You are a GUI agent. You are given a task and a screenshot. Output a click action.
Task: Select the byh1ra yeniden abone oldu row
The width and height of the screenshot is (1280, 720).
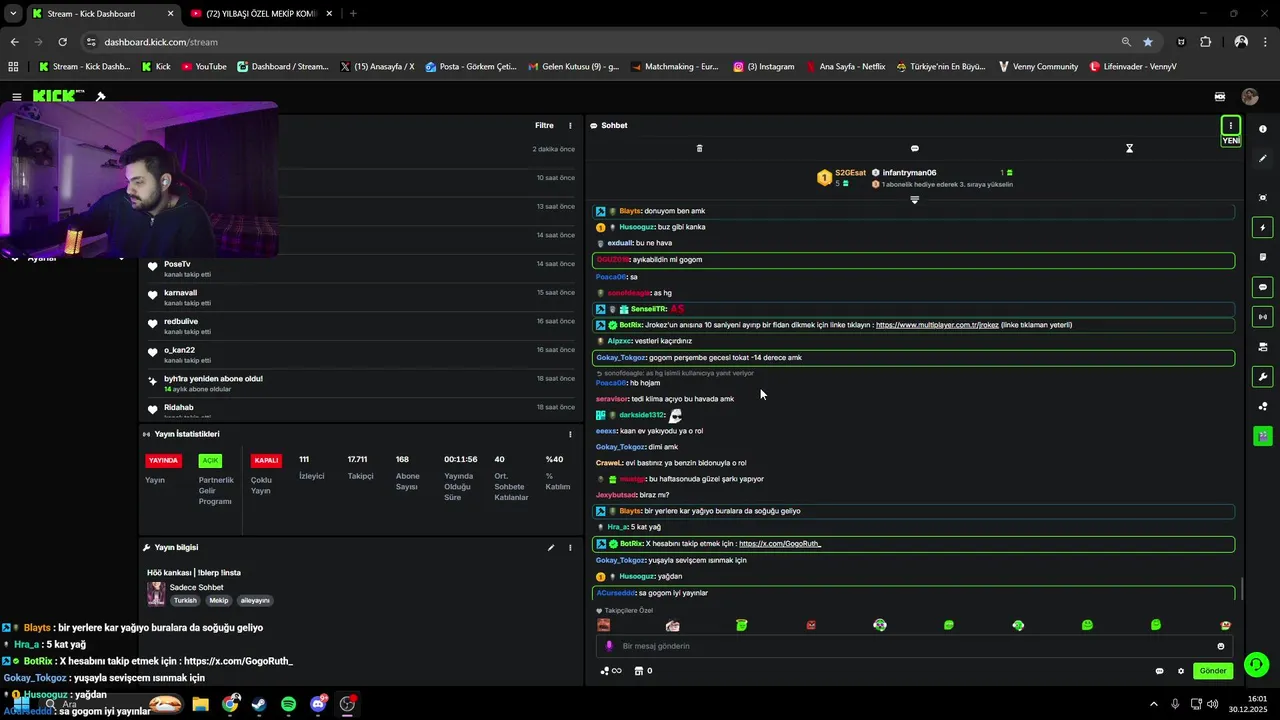(x=361, y=383)
